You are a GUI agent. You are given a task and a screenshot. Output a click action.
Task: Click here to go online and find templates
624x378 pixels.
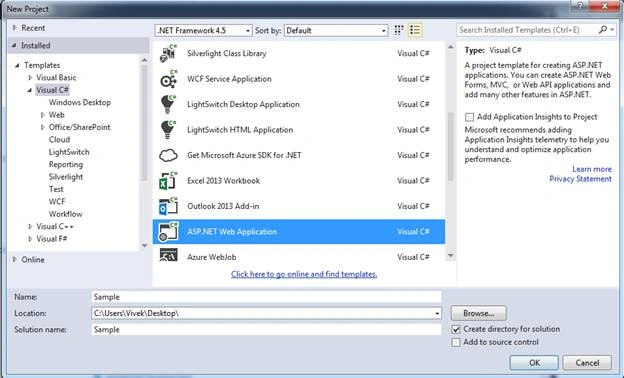point(304,274)
